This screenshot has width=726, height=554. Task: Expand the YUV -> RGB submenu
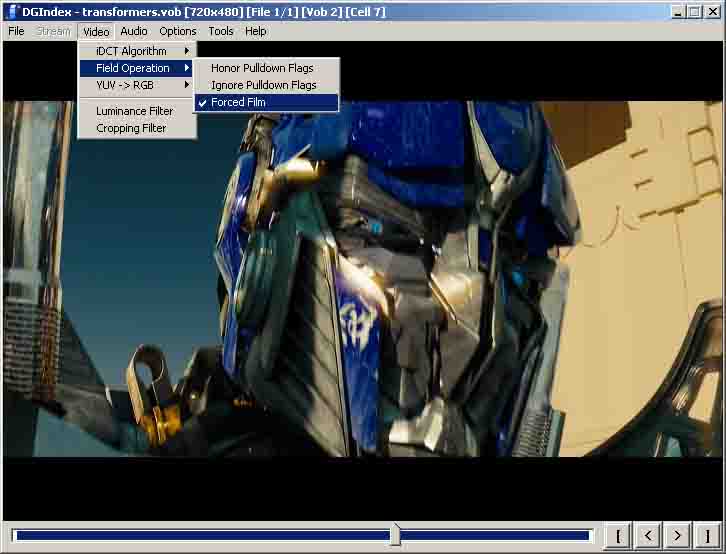(138, 85)
